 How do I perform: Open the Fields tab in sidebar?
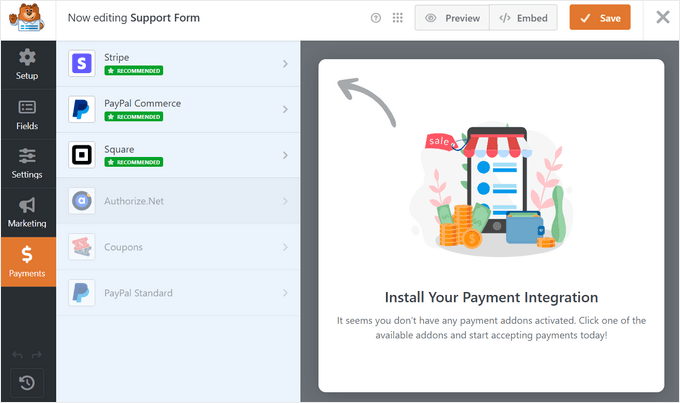[28, 114]
